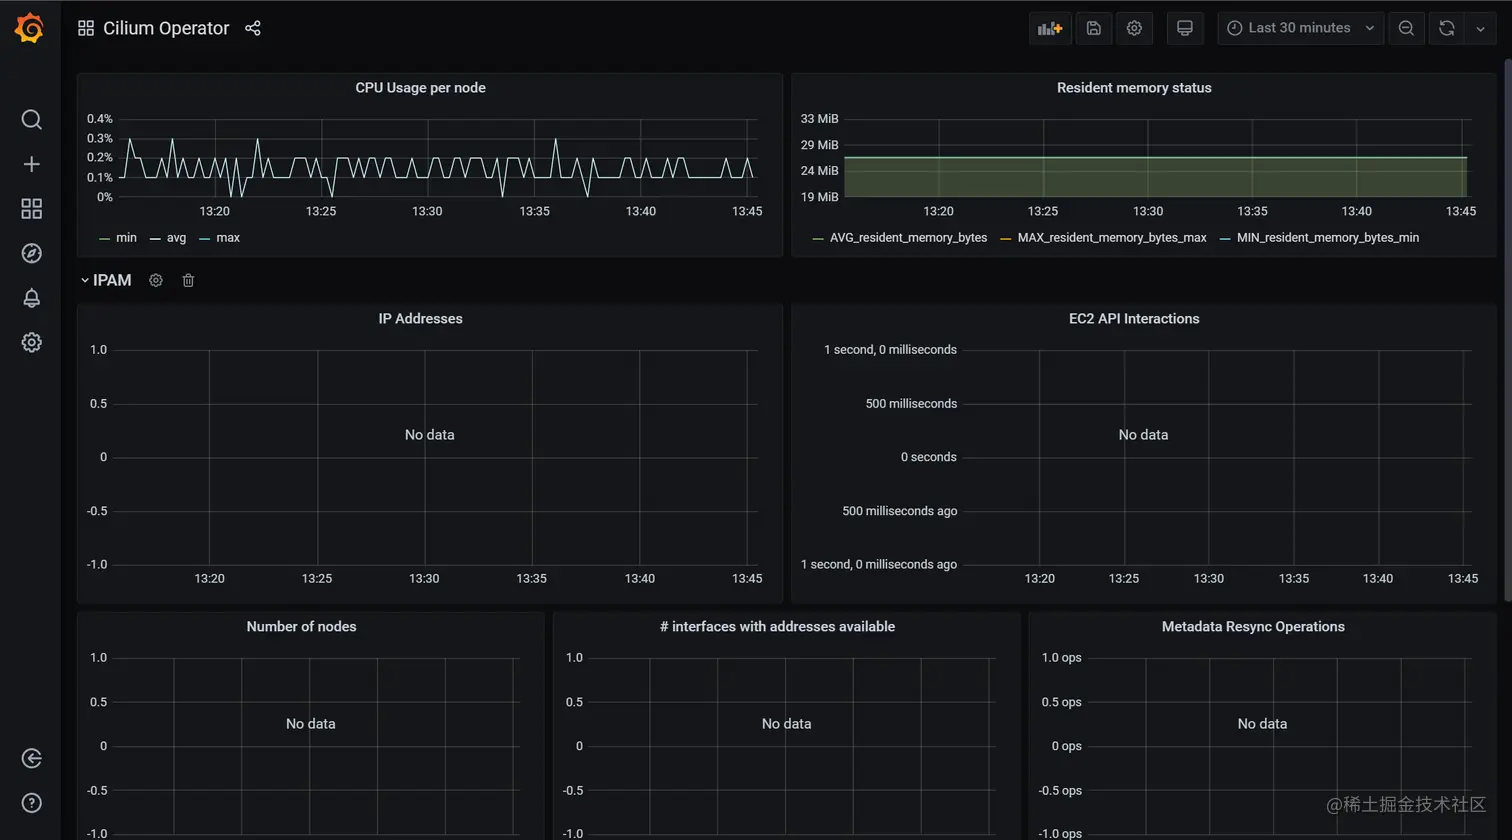
Task: Open dashboard settings gear in the toolbar
Action: (1134, 28)
